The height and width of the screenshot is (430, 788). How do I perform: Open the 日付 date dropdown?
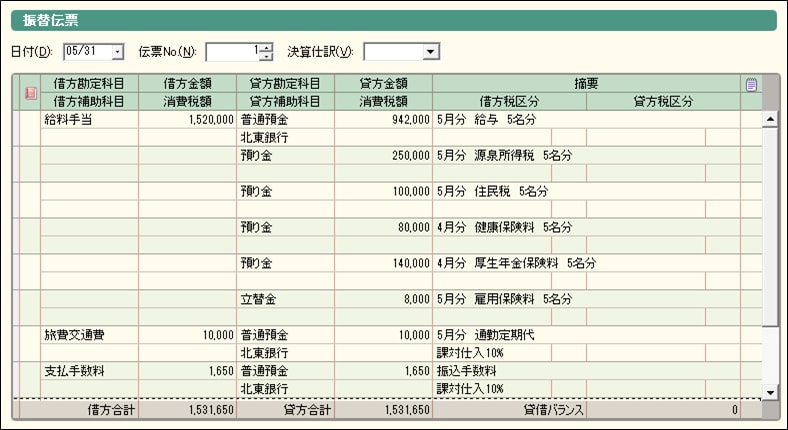click(117, 51)
